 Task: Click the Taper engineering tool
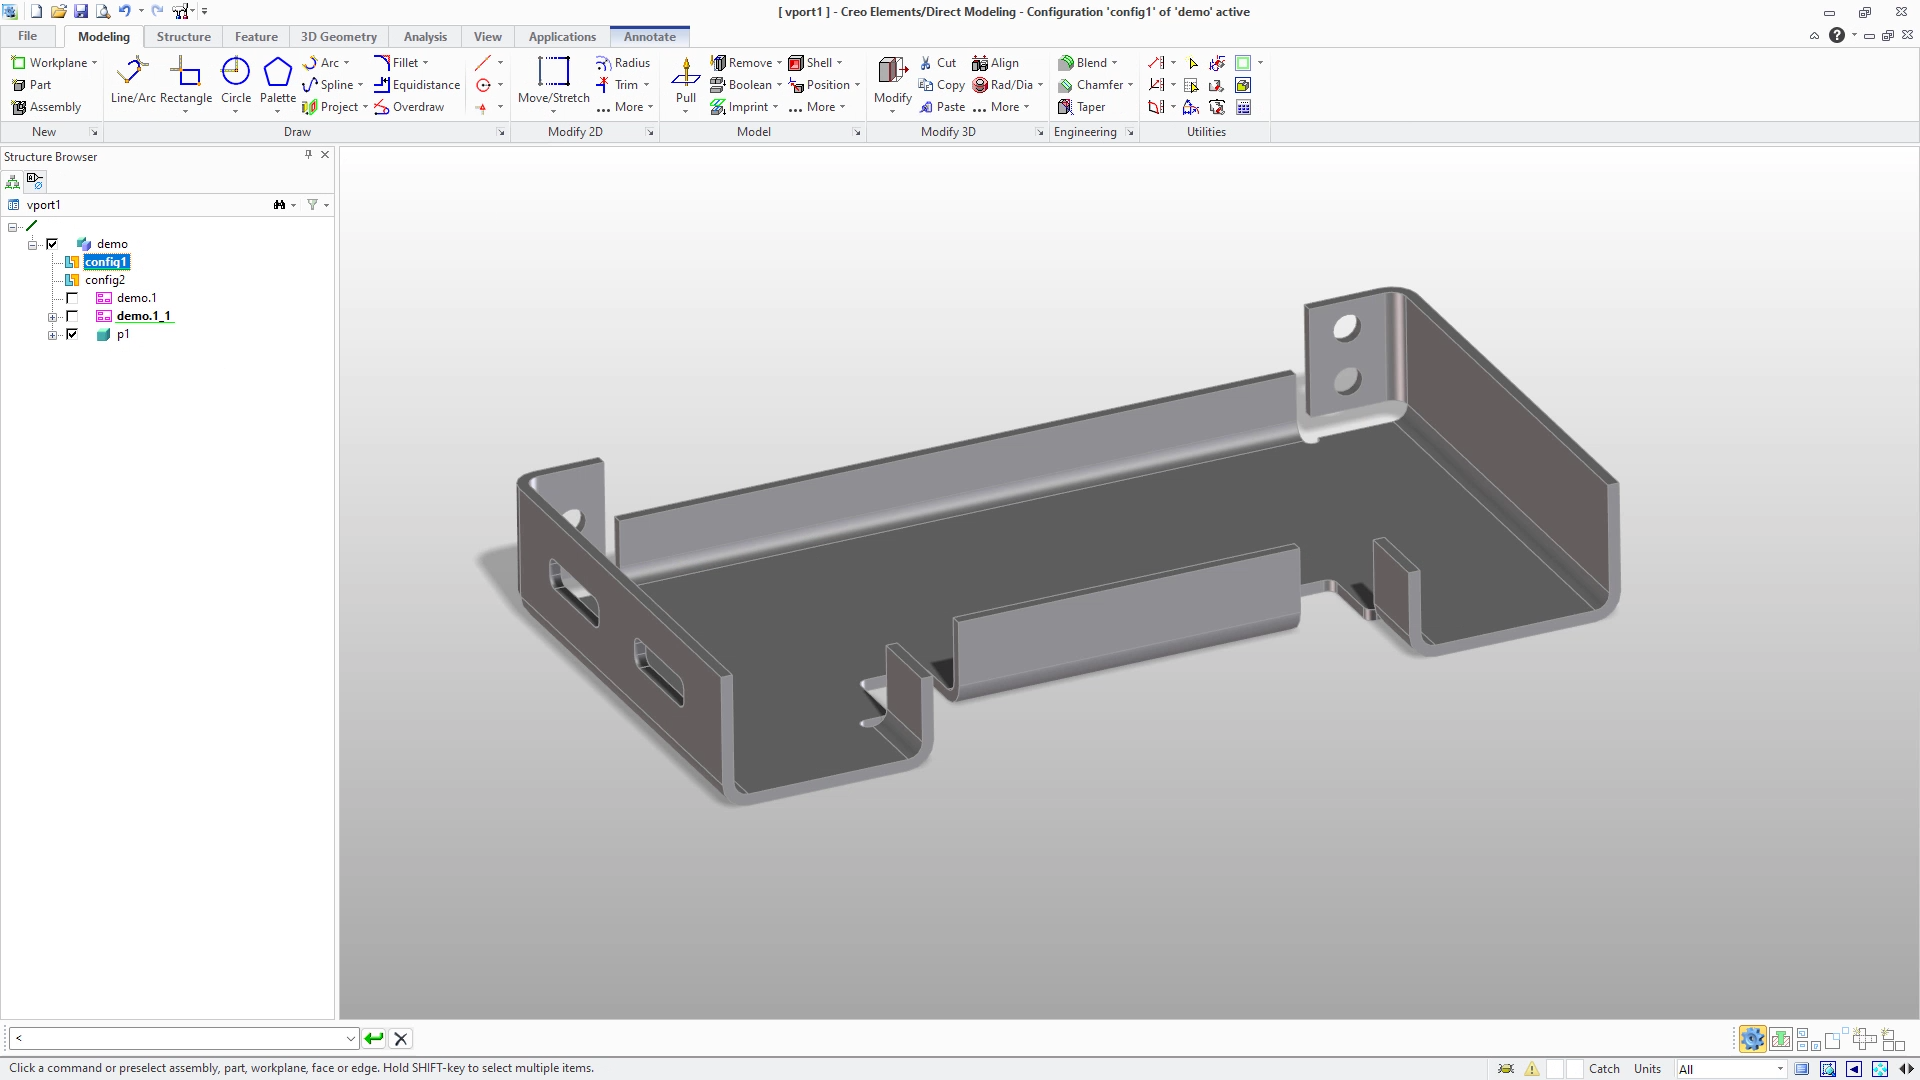[x=1081, y=107]
